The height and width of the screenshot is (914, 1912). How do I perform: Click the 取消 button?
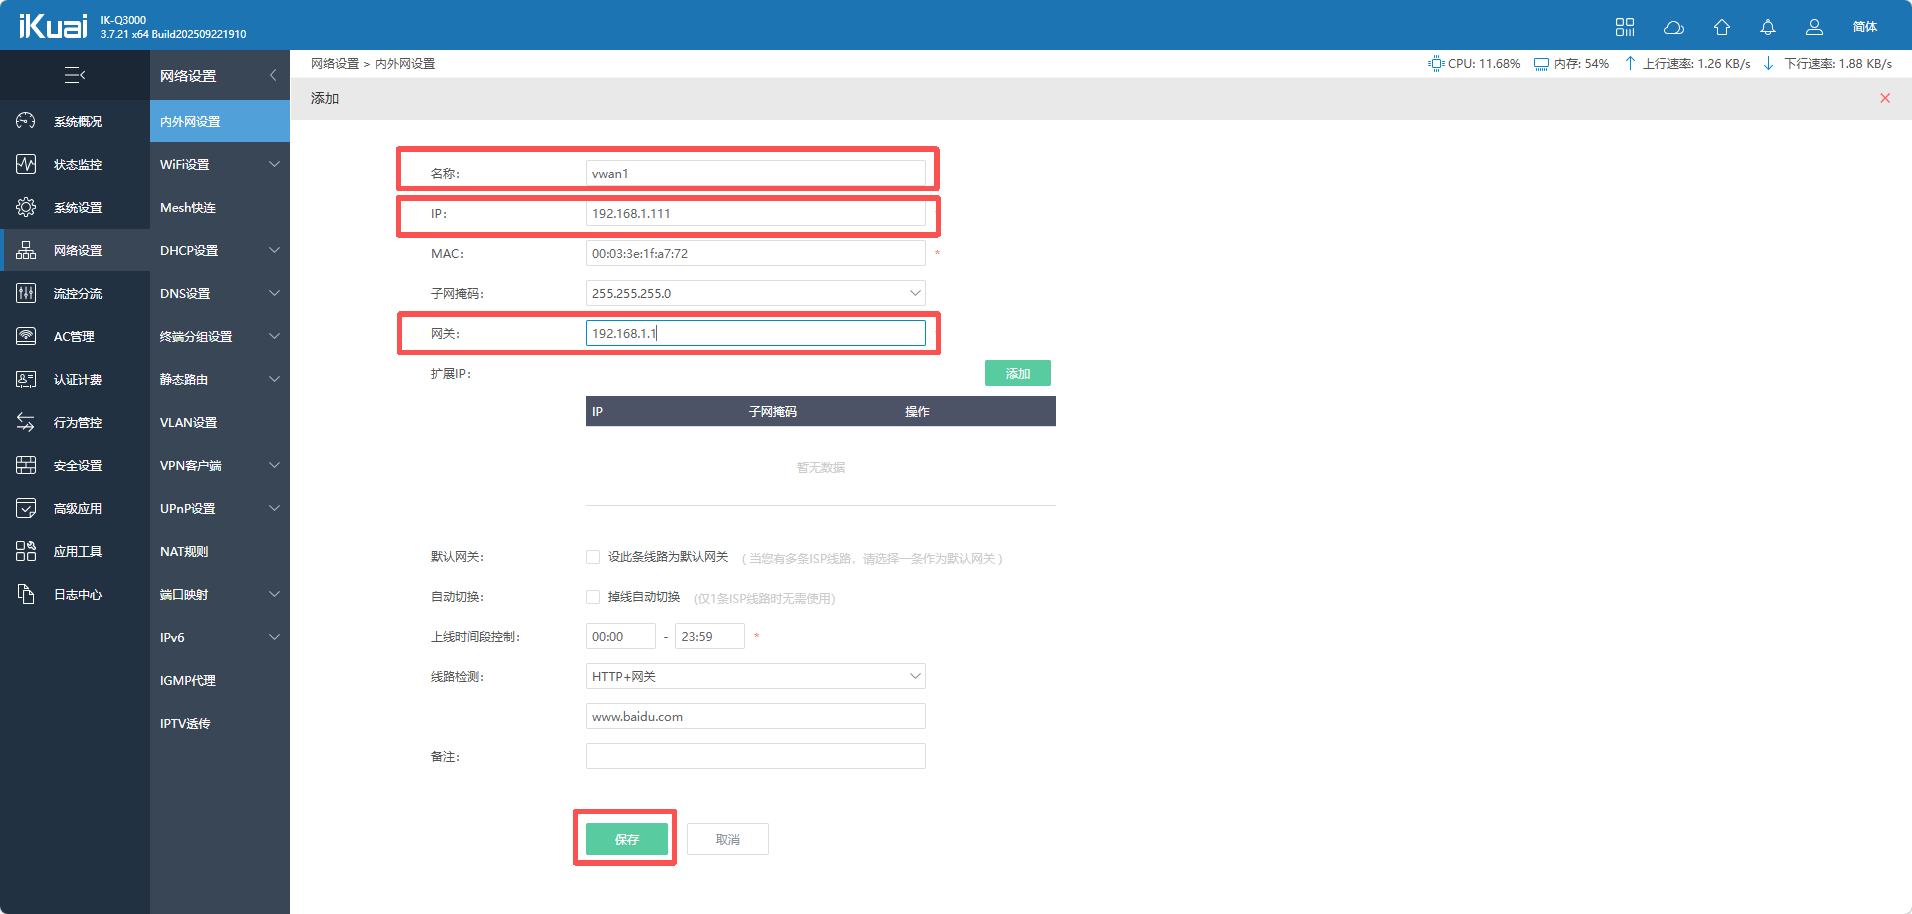coord(727,839)
